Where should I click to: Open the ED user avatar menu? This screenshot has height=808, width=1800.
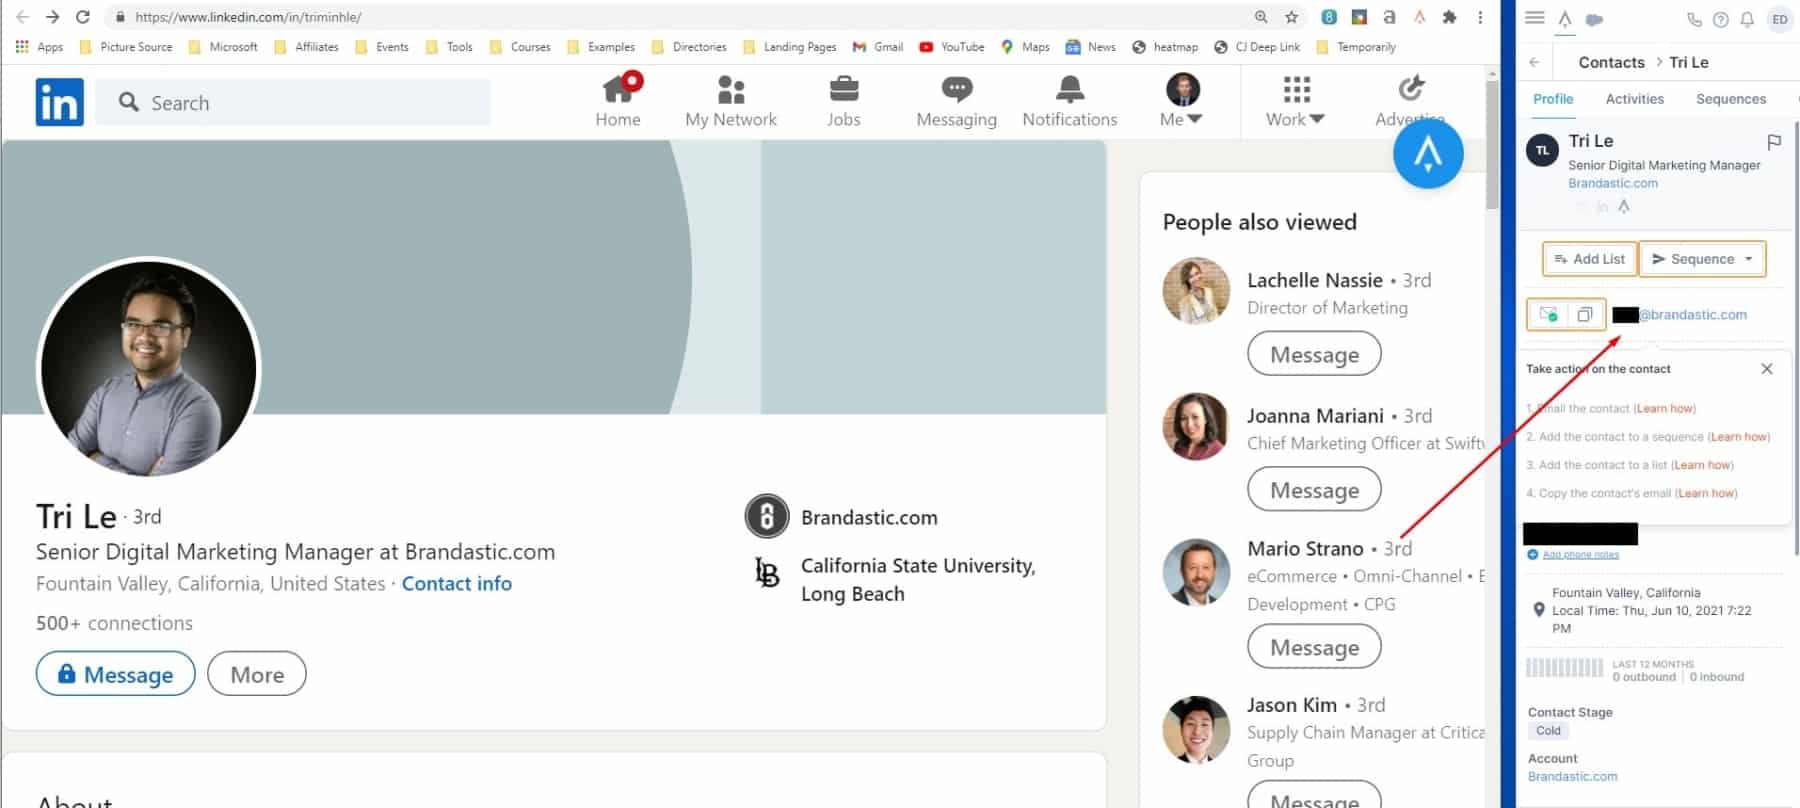click(x=1780, y=19)
